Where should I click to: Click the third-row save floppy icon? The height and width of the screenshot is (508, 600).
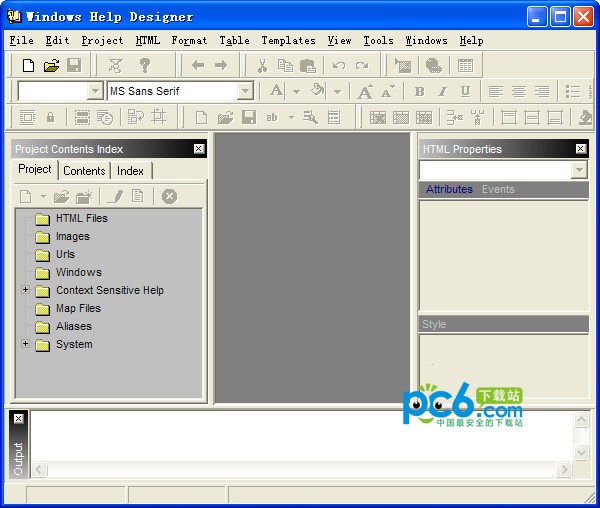[249, 117]
